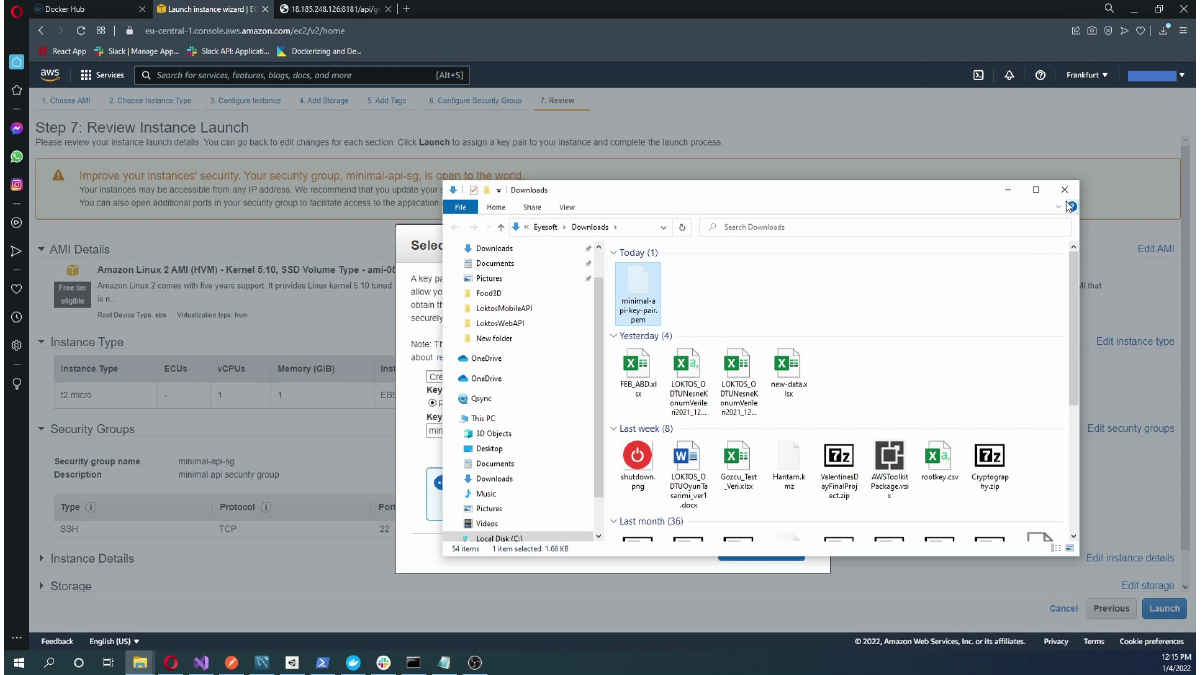Select Food3D folder in navigation pane
Image resolution: width=1201 pixels, height=675 pixels.
coord(487,293)
